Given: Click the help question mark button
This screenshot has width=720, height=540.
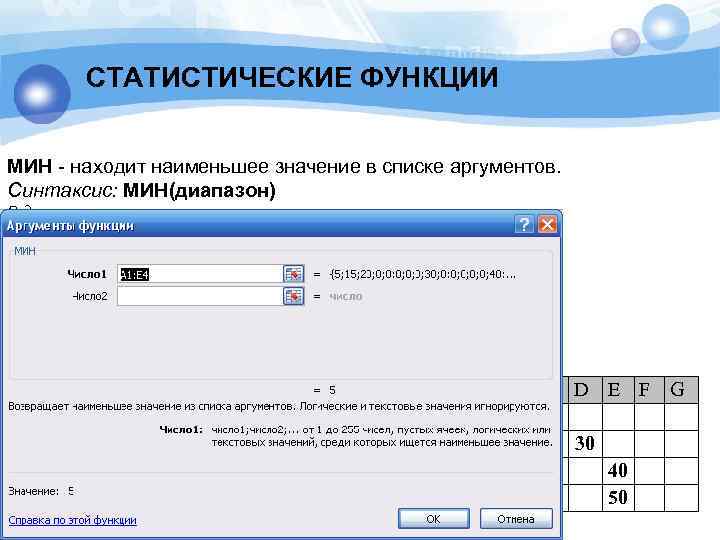Looking at the screenshot, I should tap(524, 225).
